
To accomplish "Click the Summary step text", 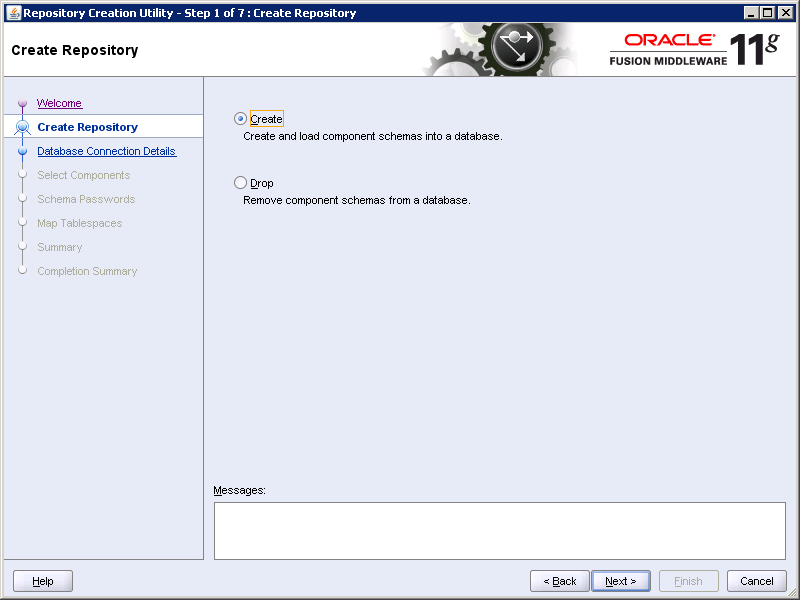I will [x=60, y=247].
